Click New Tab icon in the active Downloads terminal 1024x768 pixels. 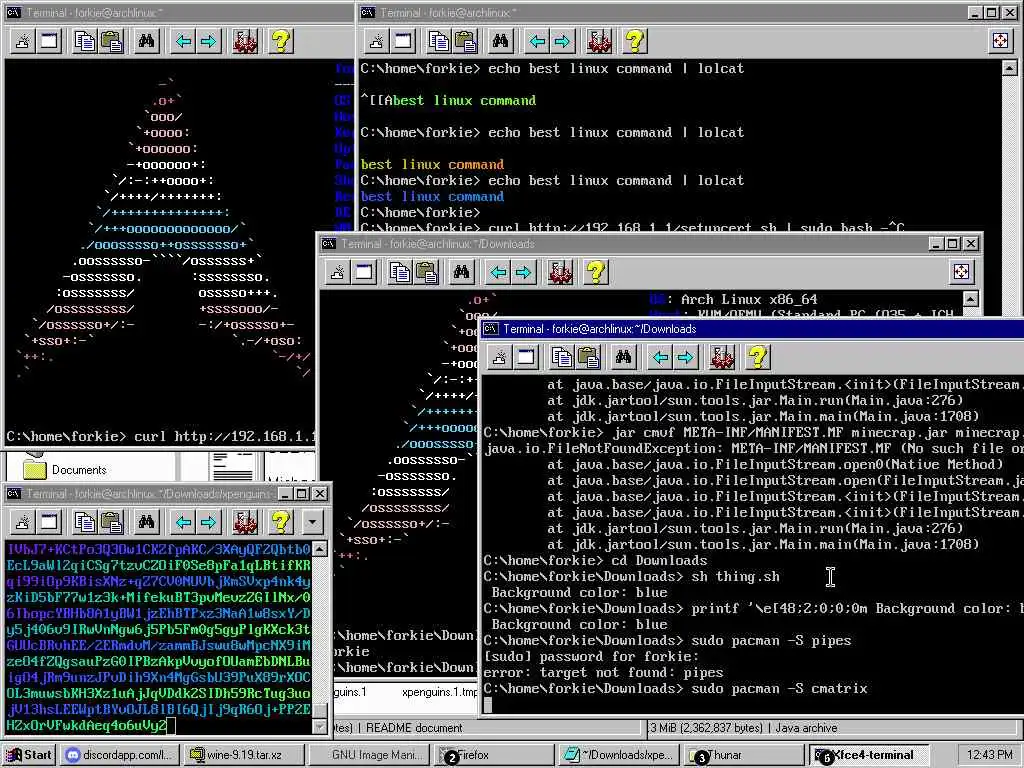(500, 357)
